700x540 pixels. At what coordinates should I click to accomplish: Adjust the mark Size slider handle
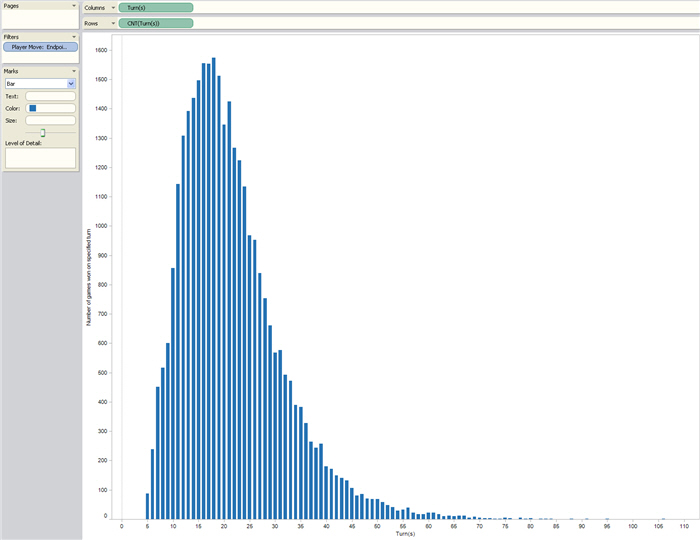point(43,133)
